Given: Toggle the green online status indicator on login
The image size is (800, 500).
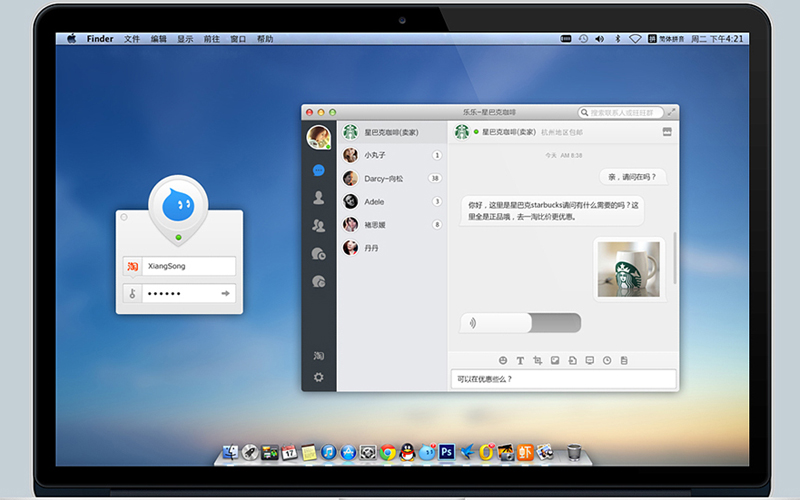Looking at the screenshot, I should pyautogui.click(x=178, y=237).
